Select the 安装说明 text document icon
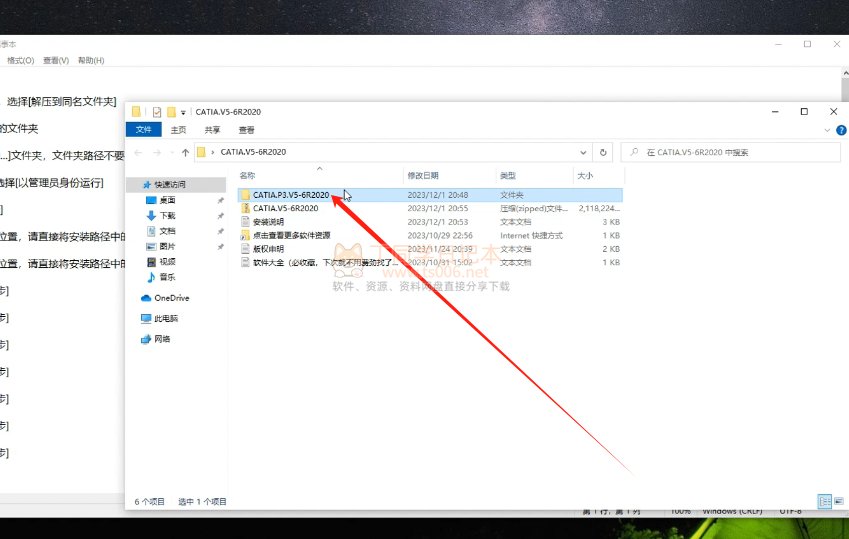This screenshot has width=849, height=539. tap(245, 222)
